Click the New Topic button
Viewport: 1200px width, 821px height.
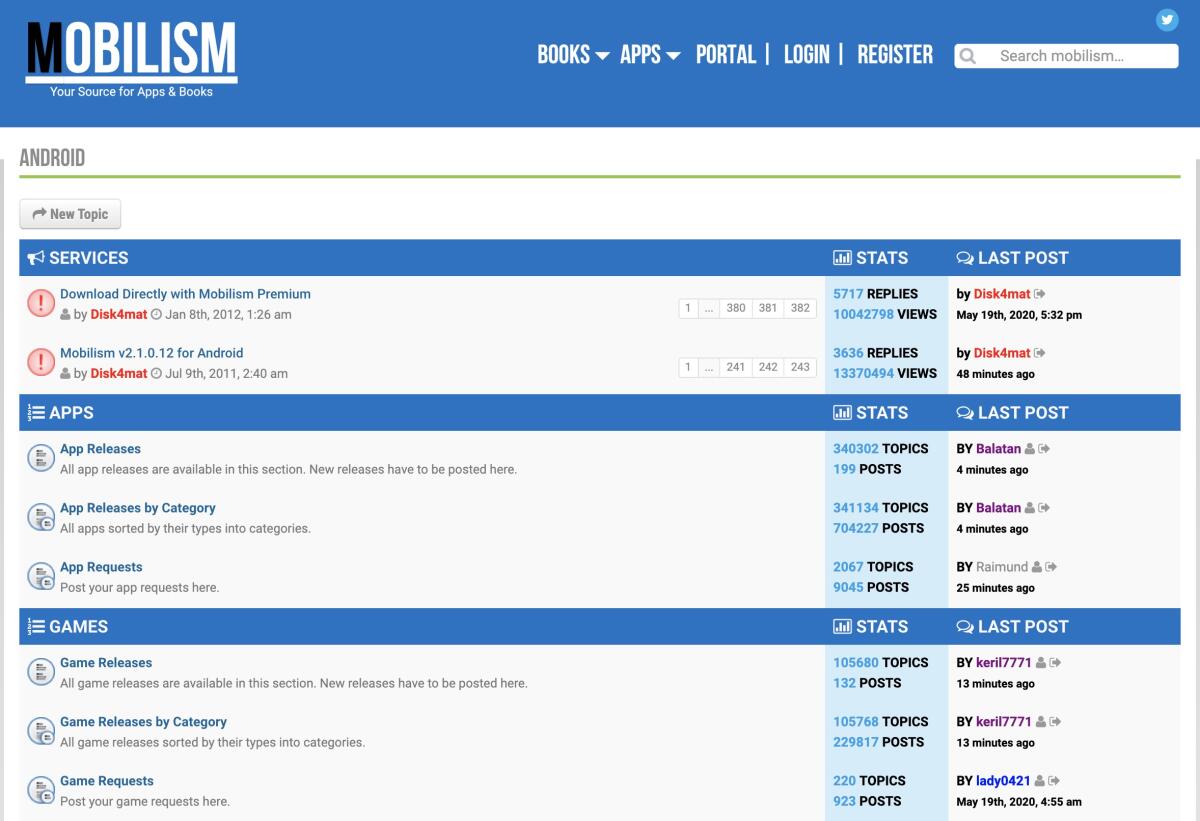point(69,213)
